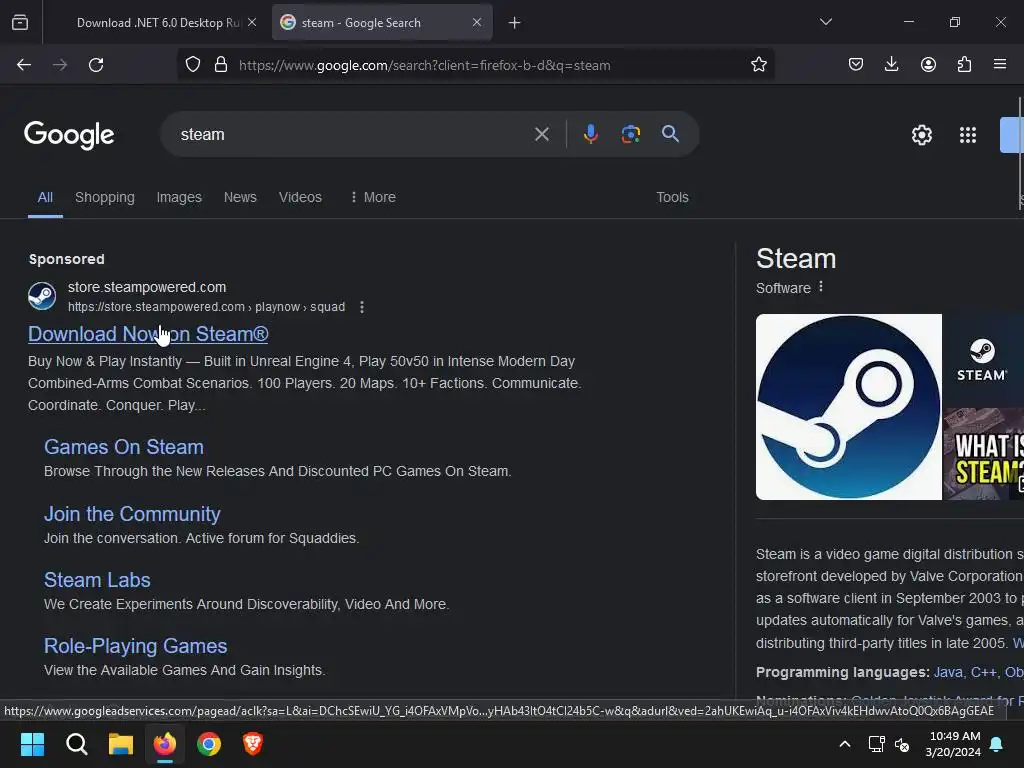Start voice search with the microphone
The height and width of the screenshot is (768, 1024).
(x=590, y=135)
